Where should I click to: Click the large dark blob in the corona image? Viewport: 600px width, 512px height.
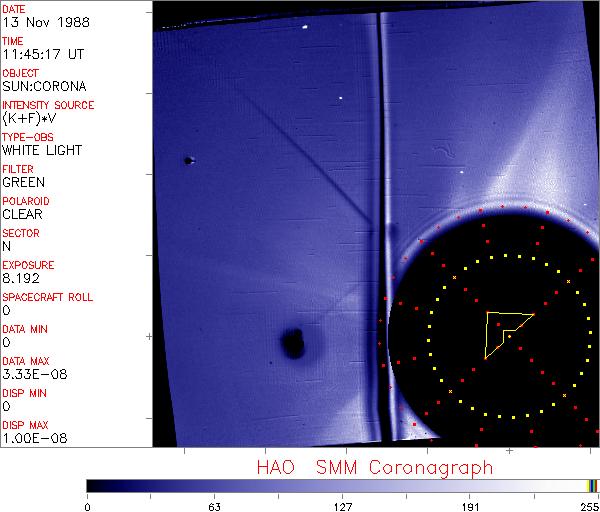(x=293, y=343)
